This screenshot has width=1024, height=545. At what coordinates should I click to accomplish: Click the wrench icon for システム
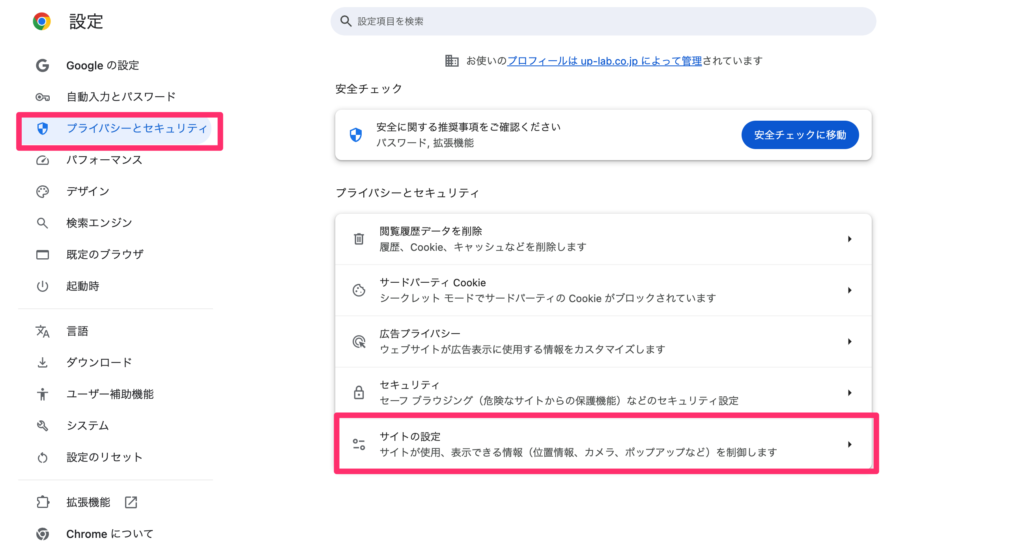42,426
